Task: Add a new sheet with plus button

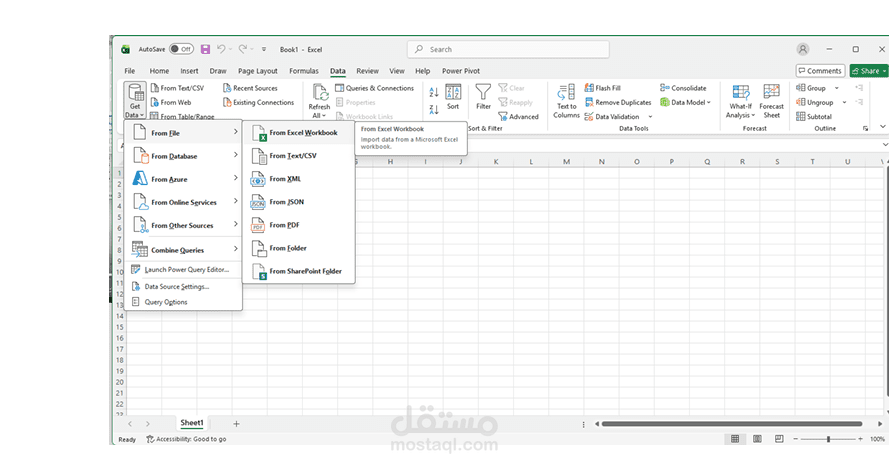Action: click(x=236, y=423)
